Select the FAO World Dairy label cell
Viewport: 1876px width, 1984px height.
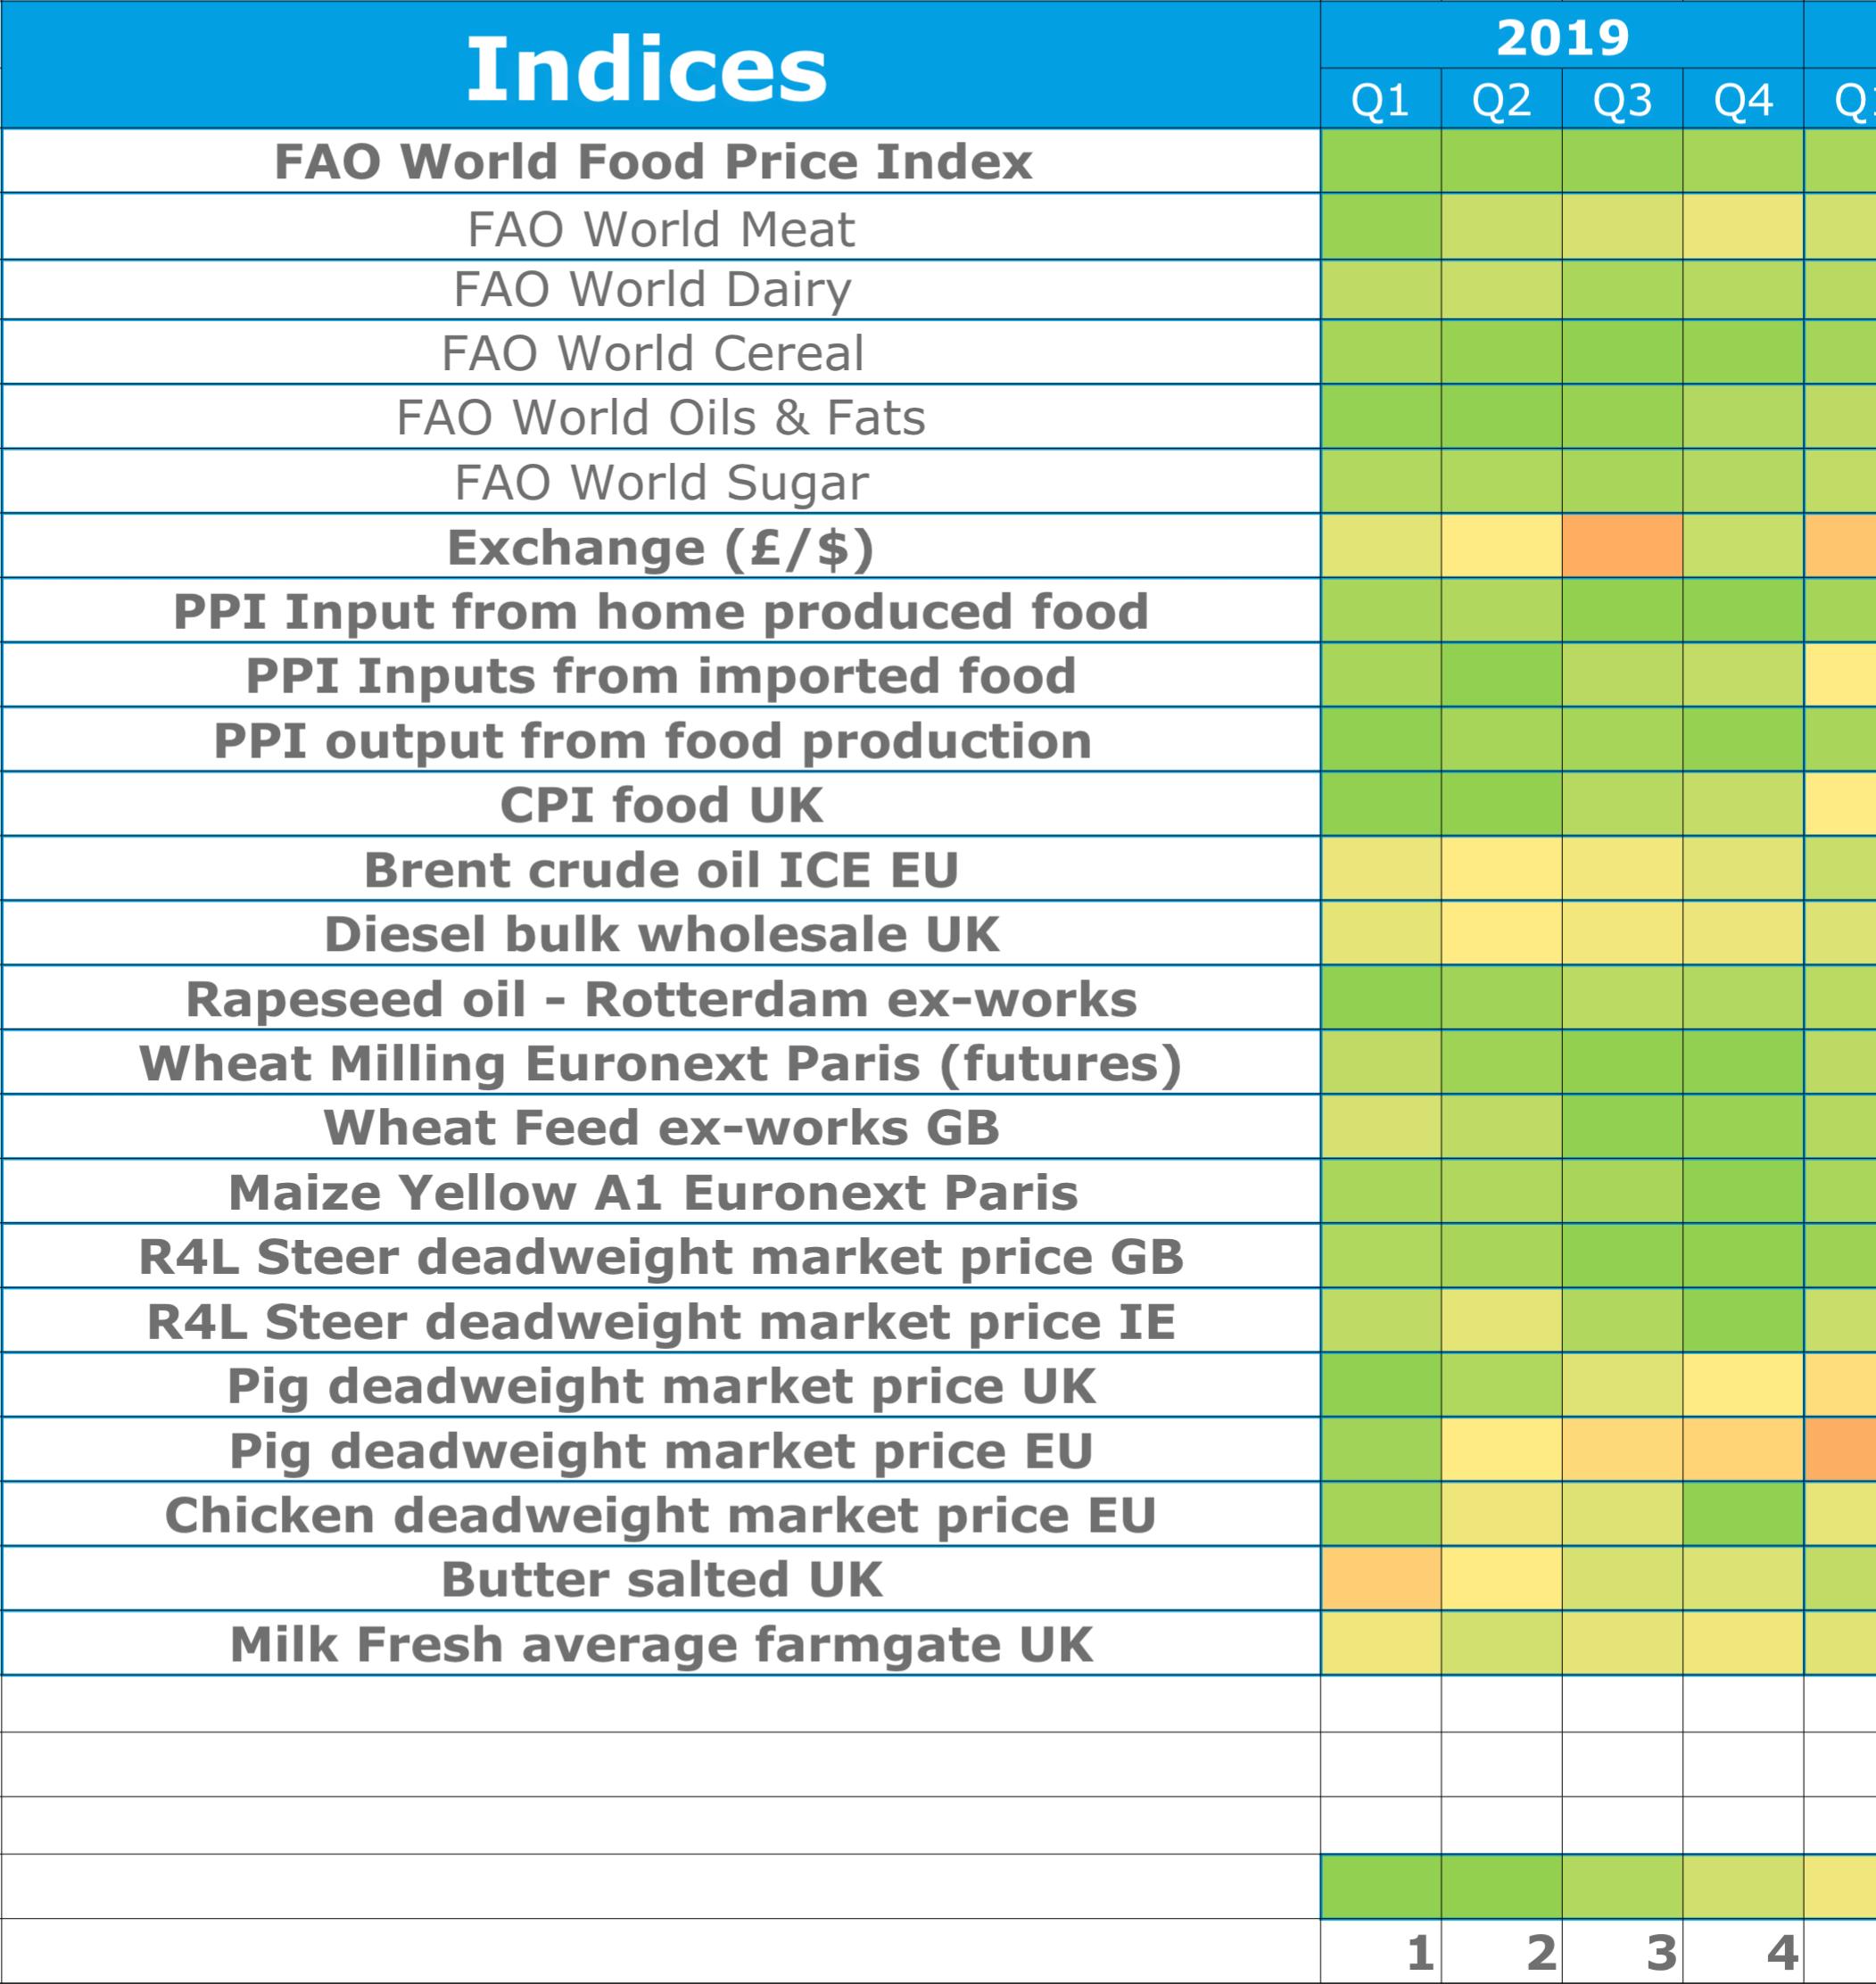[x=660, y=290]
